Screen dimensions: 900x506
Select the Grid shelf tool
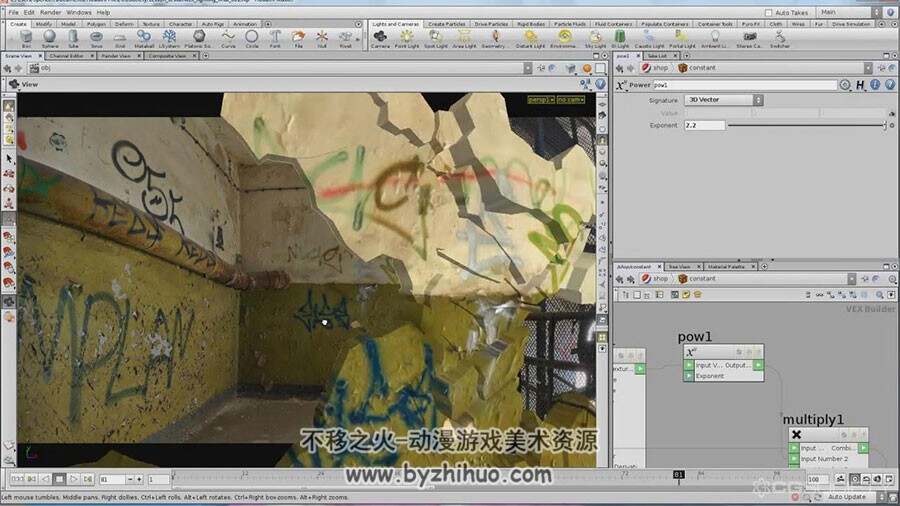coord(119,39)
